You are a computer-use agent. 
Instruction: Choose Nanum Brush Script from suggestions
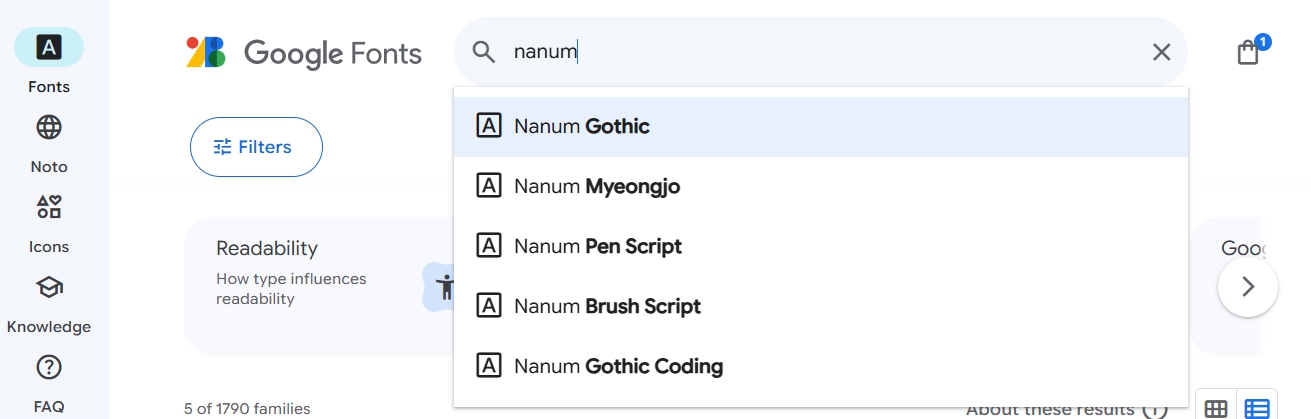821,307
